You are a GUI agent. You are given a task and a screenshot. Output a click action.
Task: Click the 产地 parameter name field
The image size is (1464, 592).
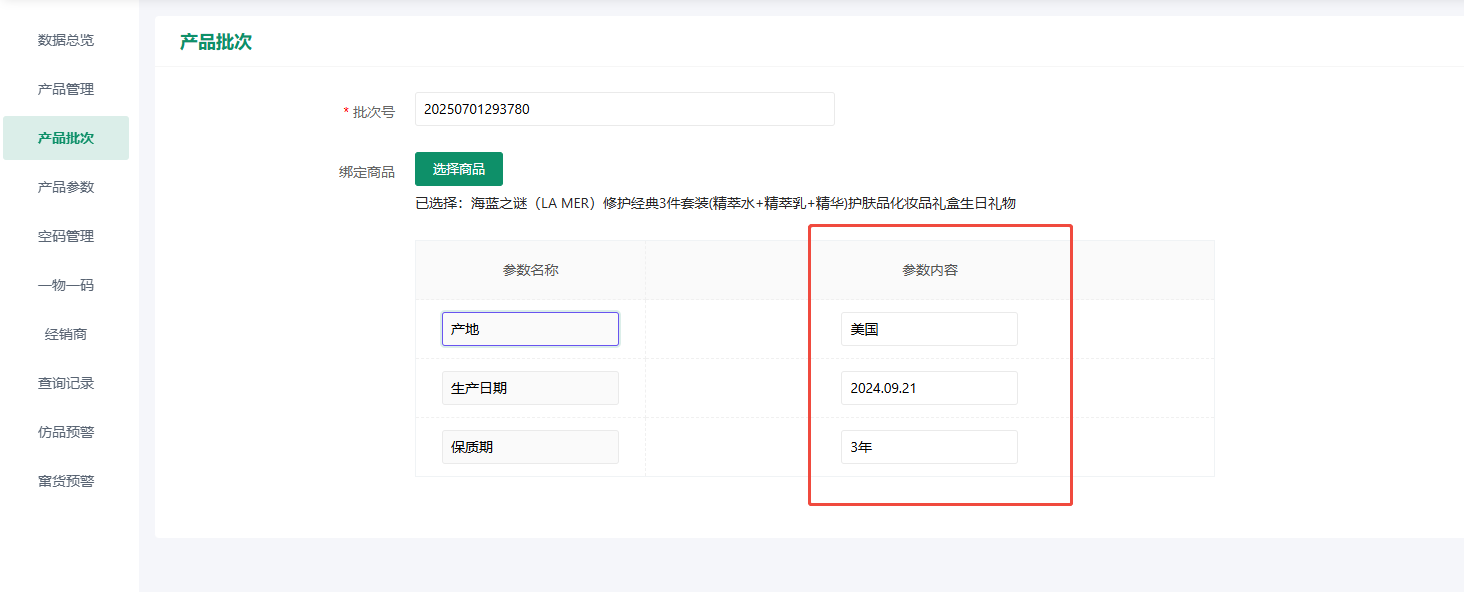click(x=530, y=329)
